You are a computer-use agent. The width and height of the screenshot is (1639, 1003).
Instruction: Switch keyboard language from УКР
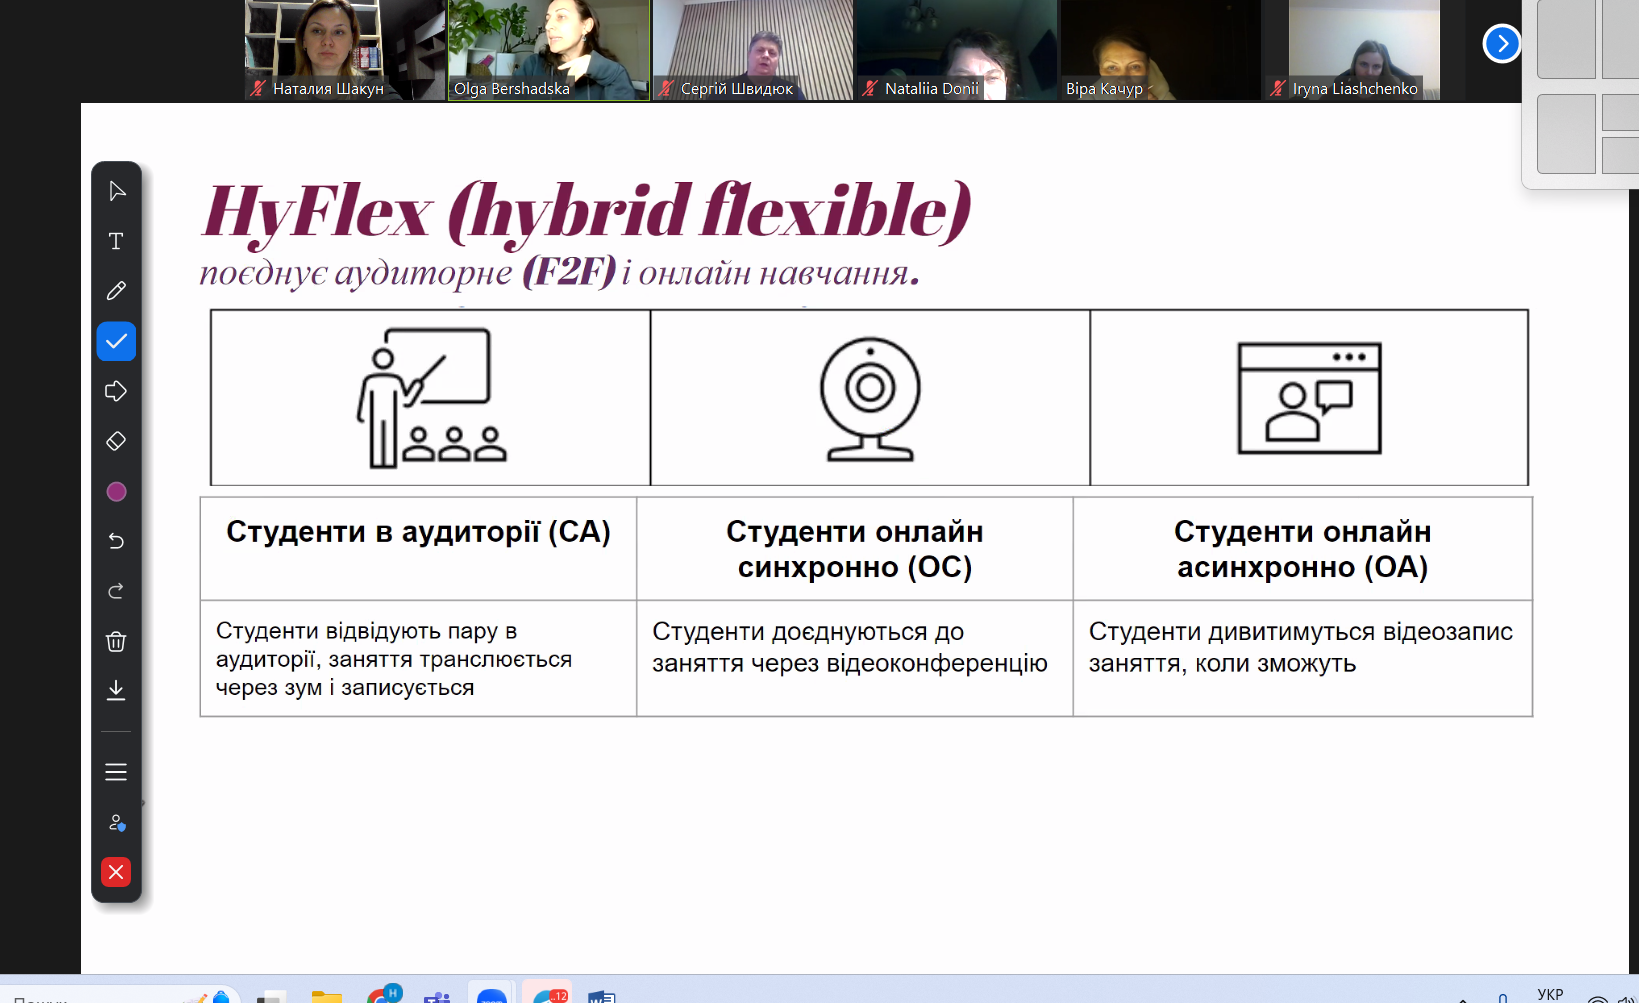(1549, 994)
